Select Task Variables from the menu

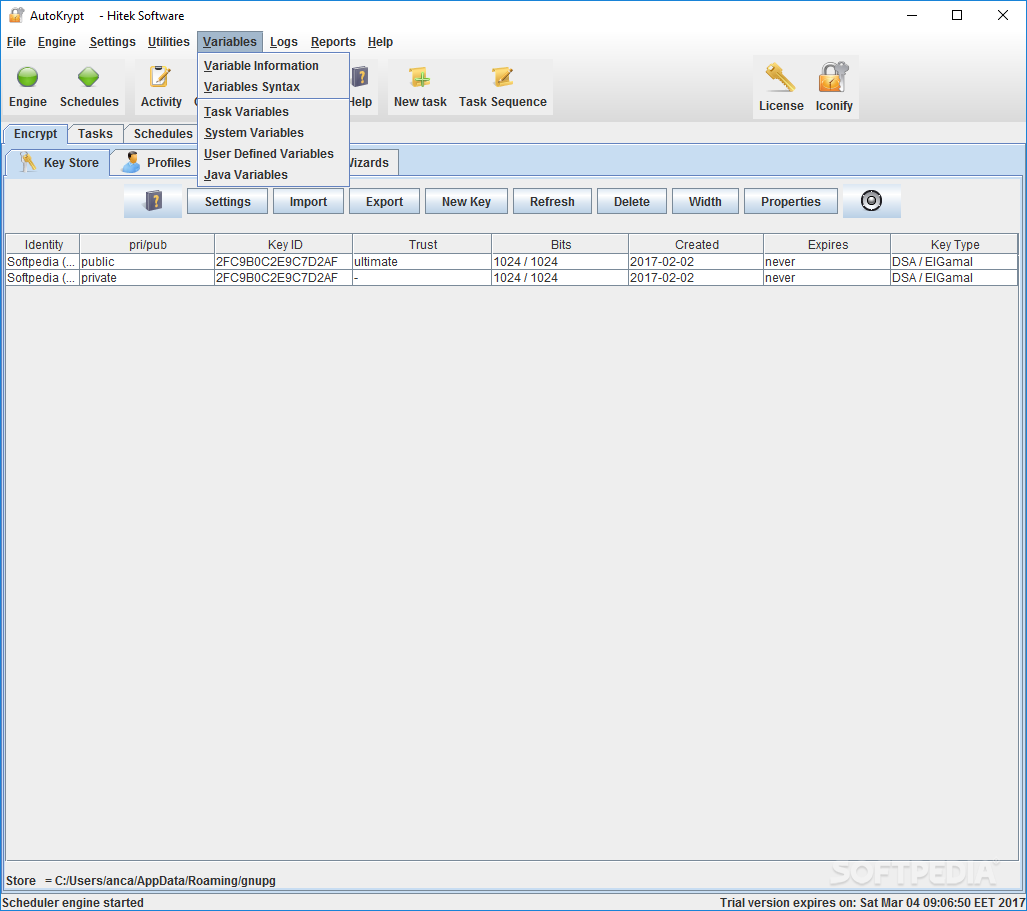pos(273,111)
